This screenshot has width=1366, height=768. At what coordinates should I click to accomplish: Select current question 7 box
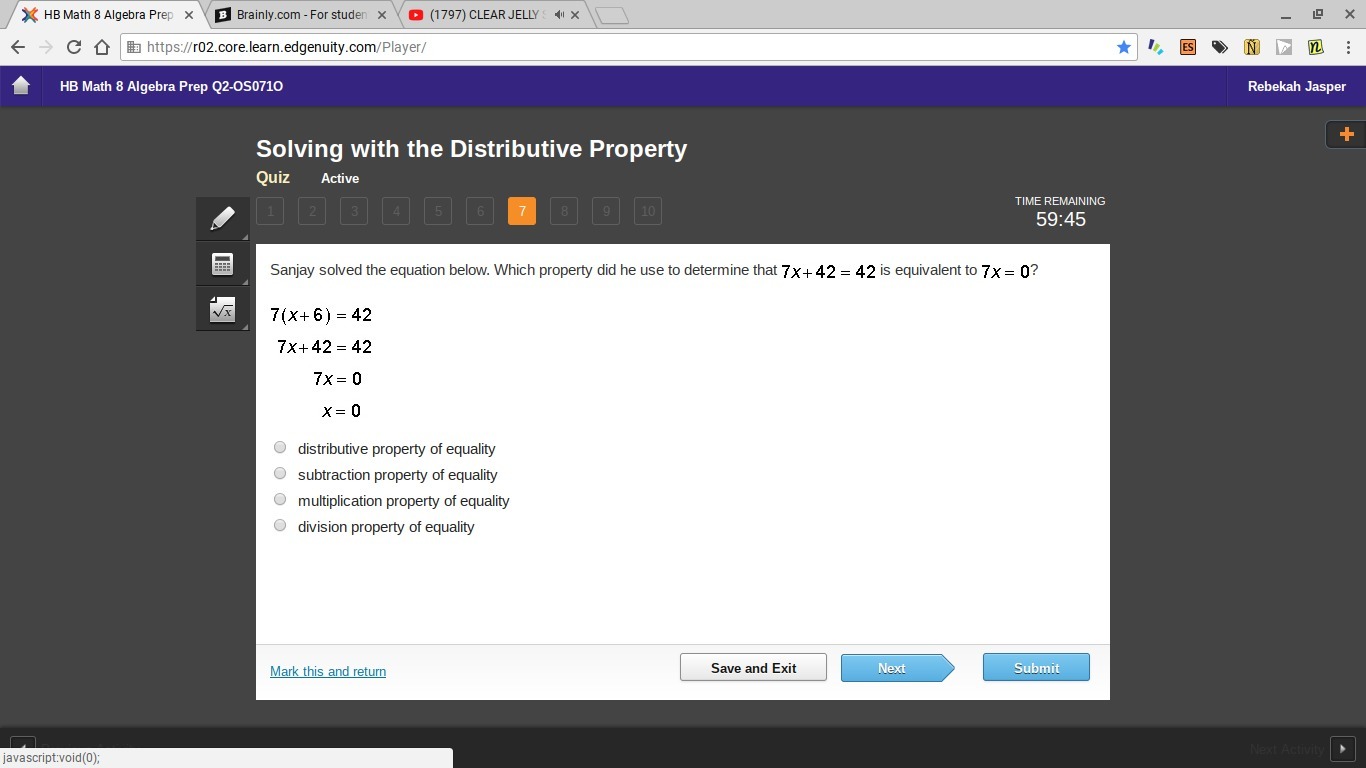(x=522, y=211)
